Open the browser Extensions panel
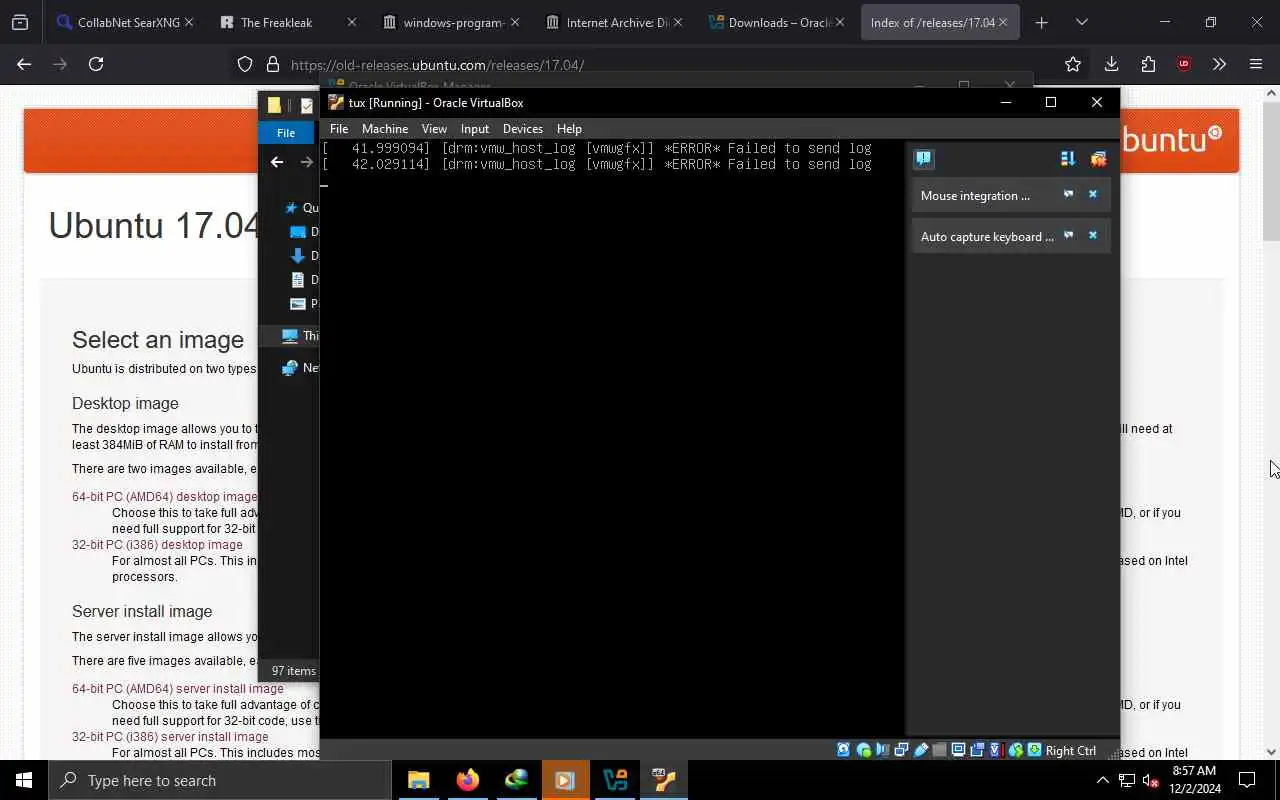This screenshot has width=1280, height=800. click(x=1148, y=64)
